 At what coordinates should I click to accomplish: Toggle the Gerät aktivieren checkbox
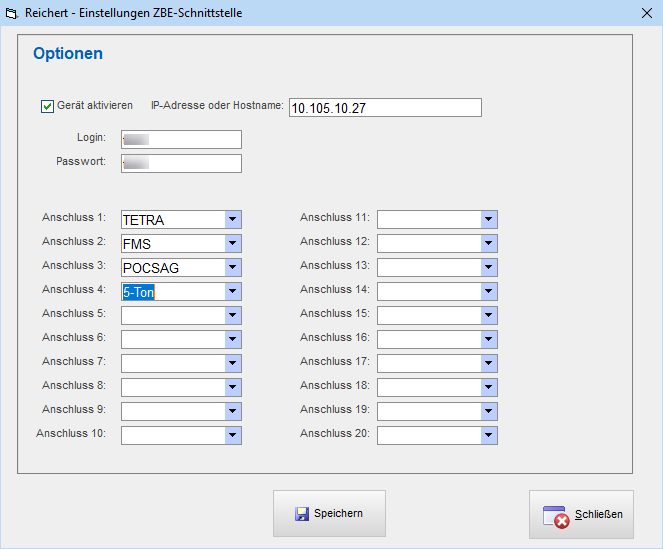(47, 106)
